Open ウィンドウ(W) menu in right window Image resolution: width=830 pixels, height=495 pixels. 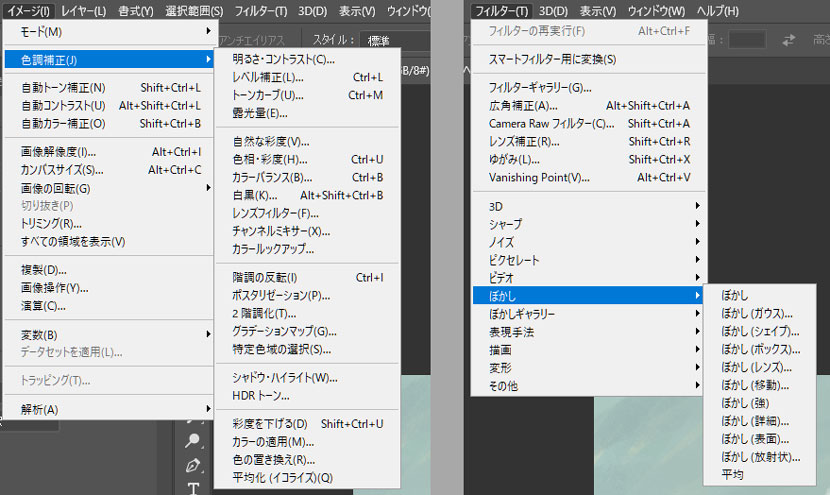coord(656,11)
